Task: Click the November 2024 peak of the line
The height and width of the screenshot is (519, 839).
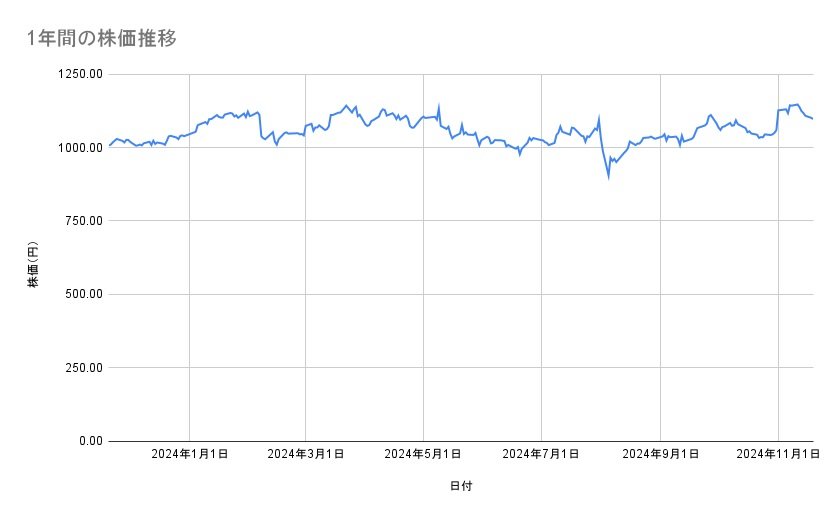Action: [x=796, y=104]
